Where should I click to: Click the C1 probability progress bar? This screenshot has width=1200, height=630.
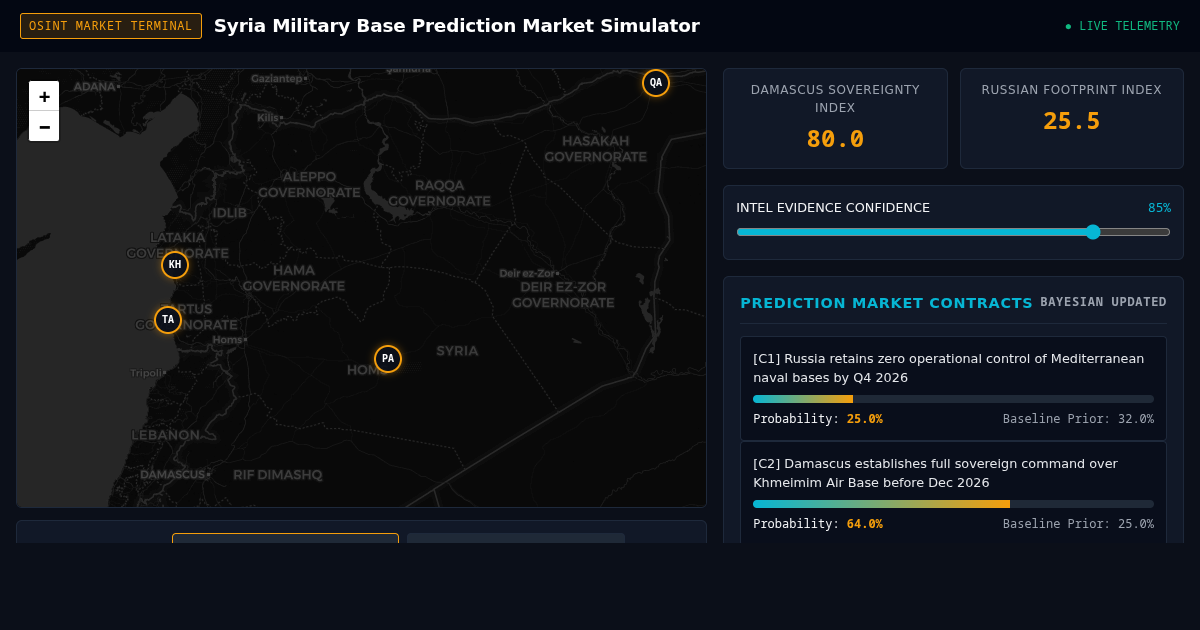point(953,399)
